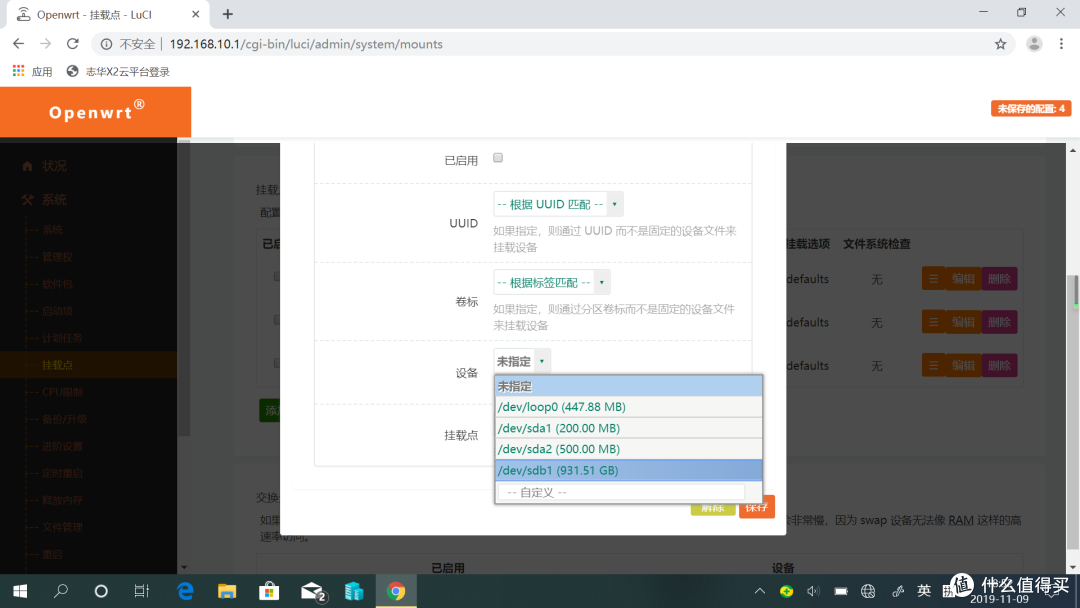The width and height of the screenshot is (1080, 608).
Task: Click drag handle icon in third row
Action: pyautogui.click(x=933, y=366)
